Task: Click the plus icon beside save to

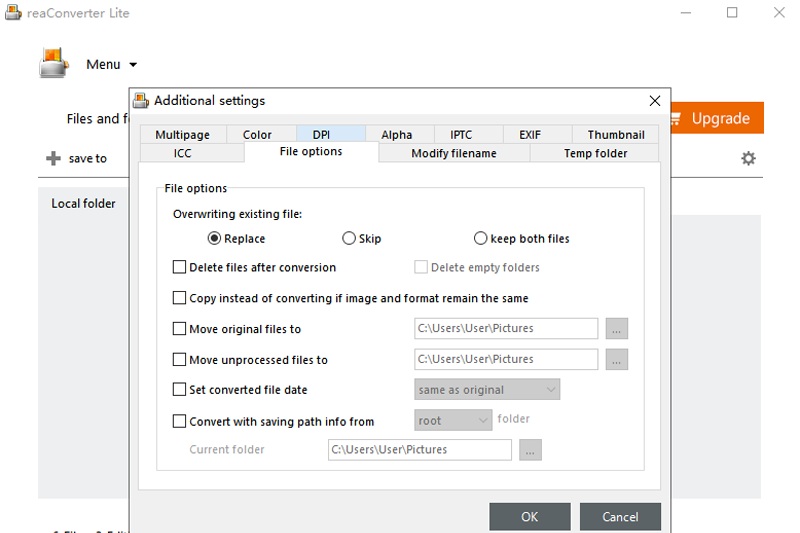Action: tap(54, 159)
